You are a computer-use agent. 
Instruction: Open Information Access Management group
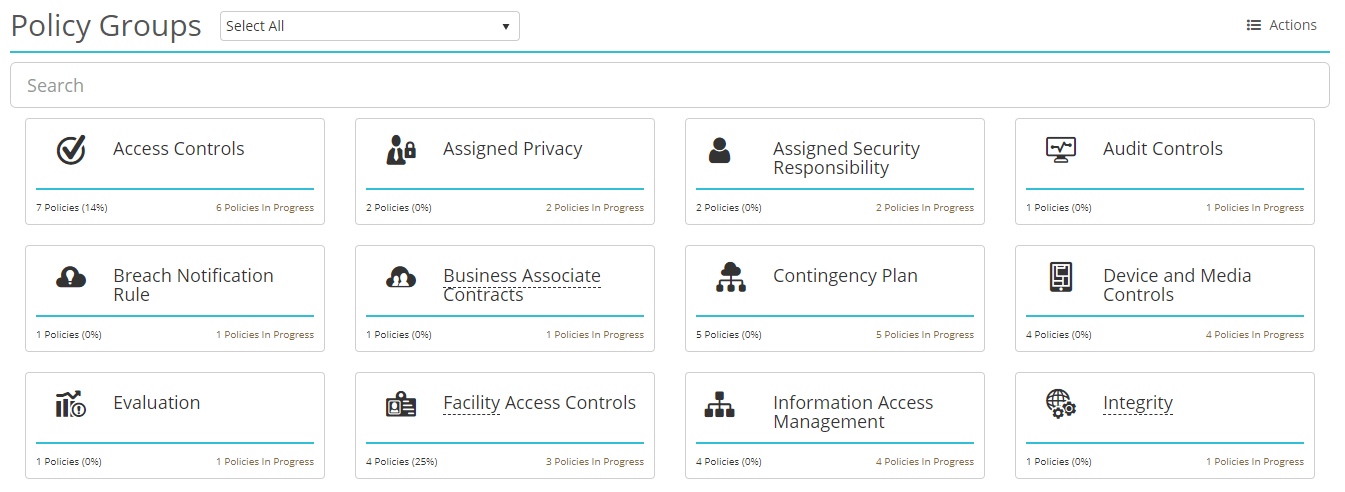(835, 425)
